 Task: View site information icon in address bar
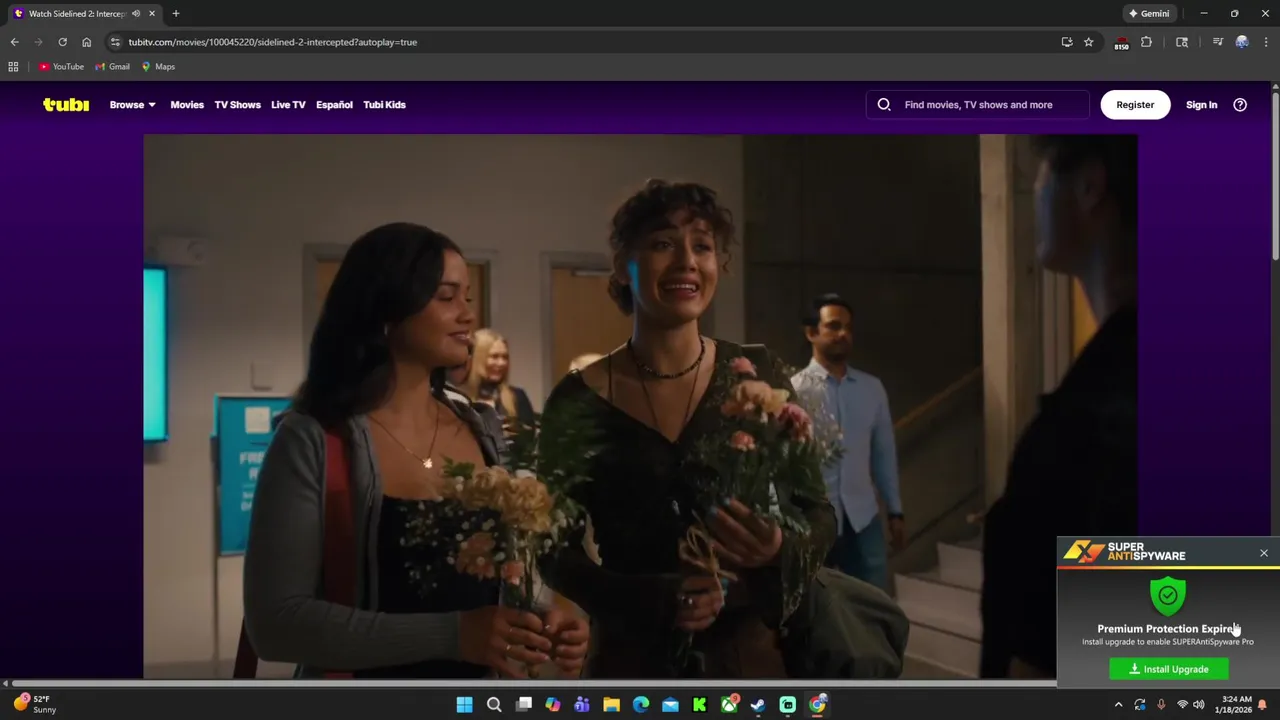[x=115, y=42]
